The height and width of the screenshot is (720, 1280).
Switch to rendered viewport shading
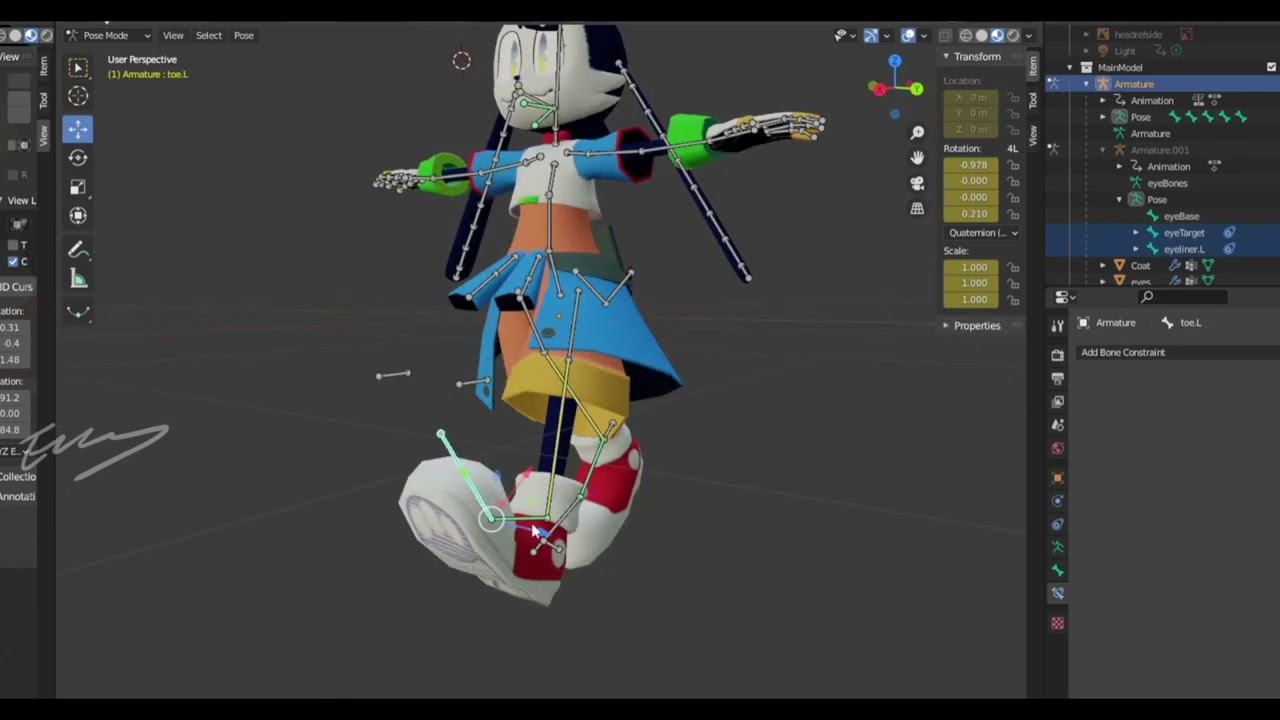[x=1013, y=35]
